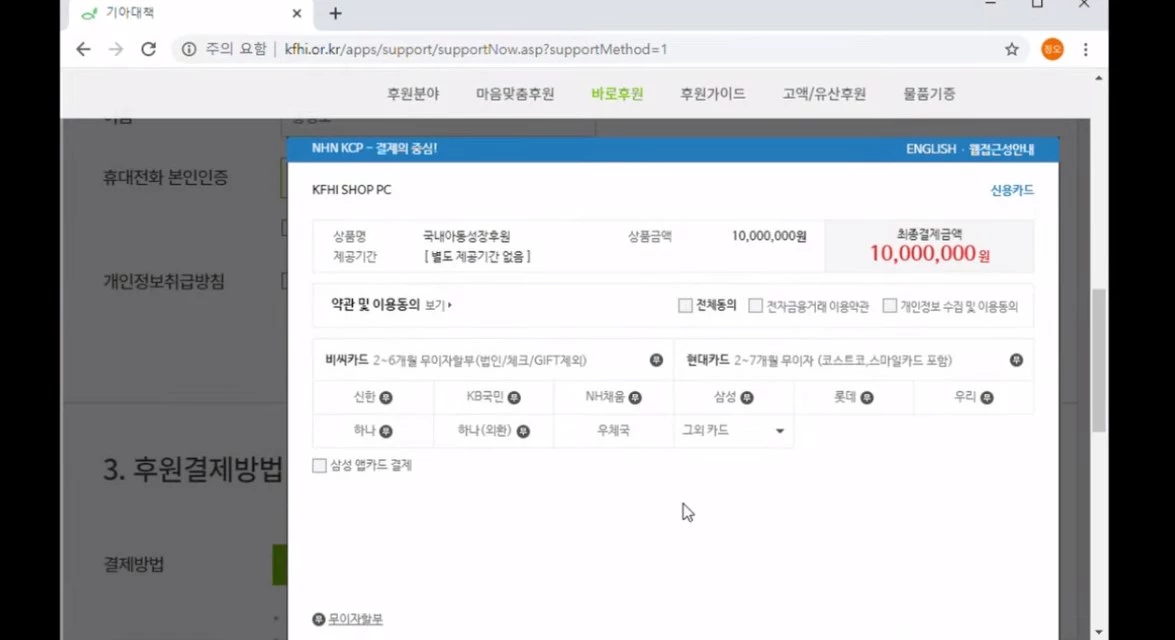
Task: Open the 그외 카드 dropdown
Action: 734,431
